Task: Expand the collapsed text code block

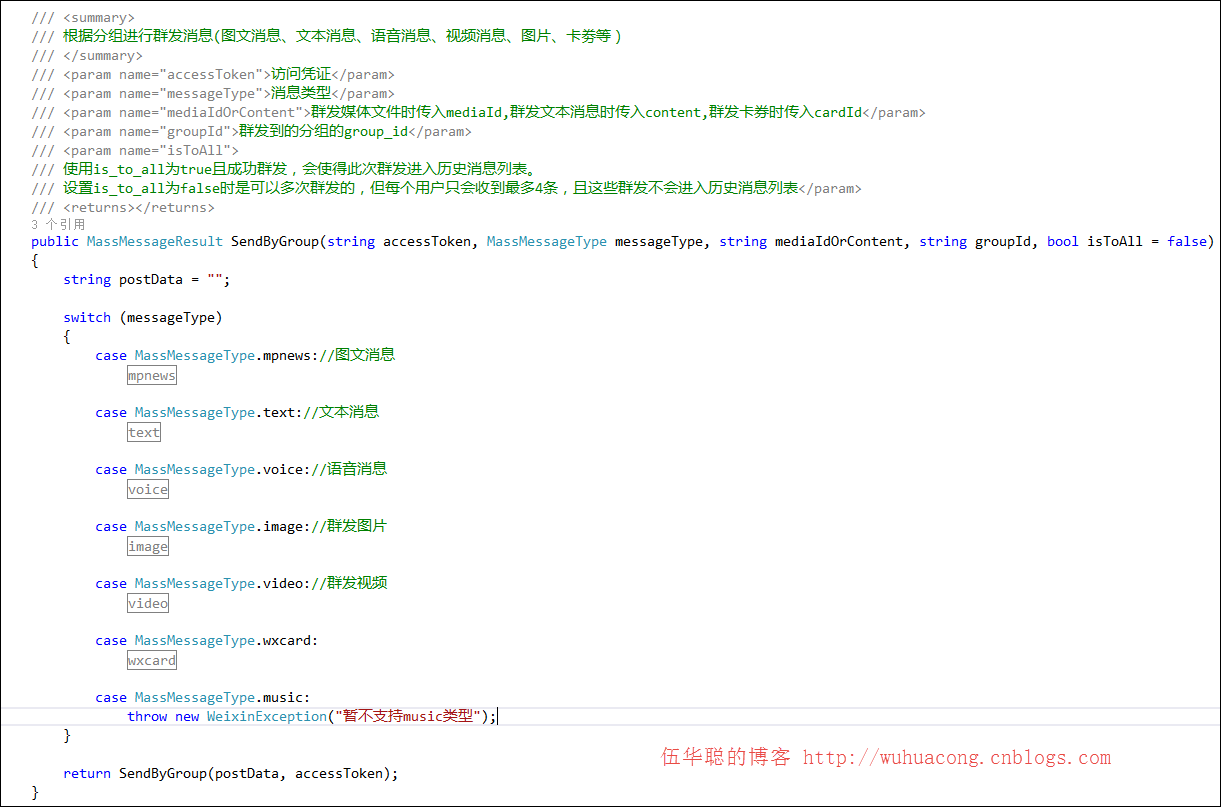Action: [144, 432]
